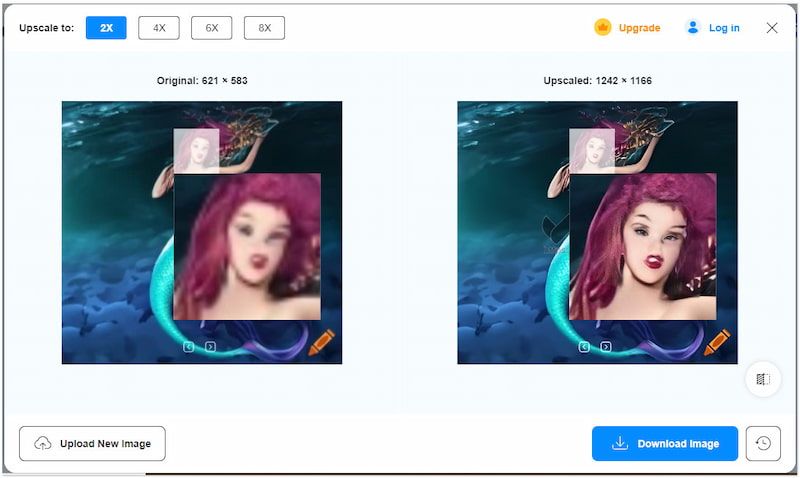Viewport: 800px width, 478px height.
Task: Click magnified face preview in upscaled image
Action: pos(643,247)
